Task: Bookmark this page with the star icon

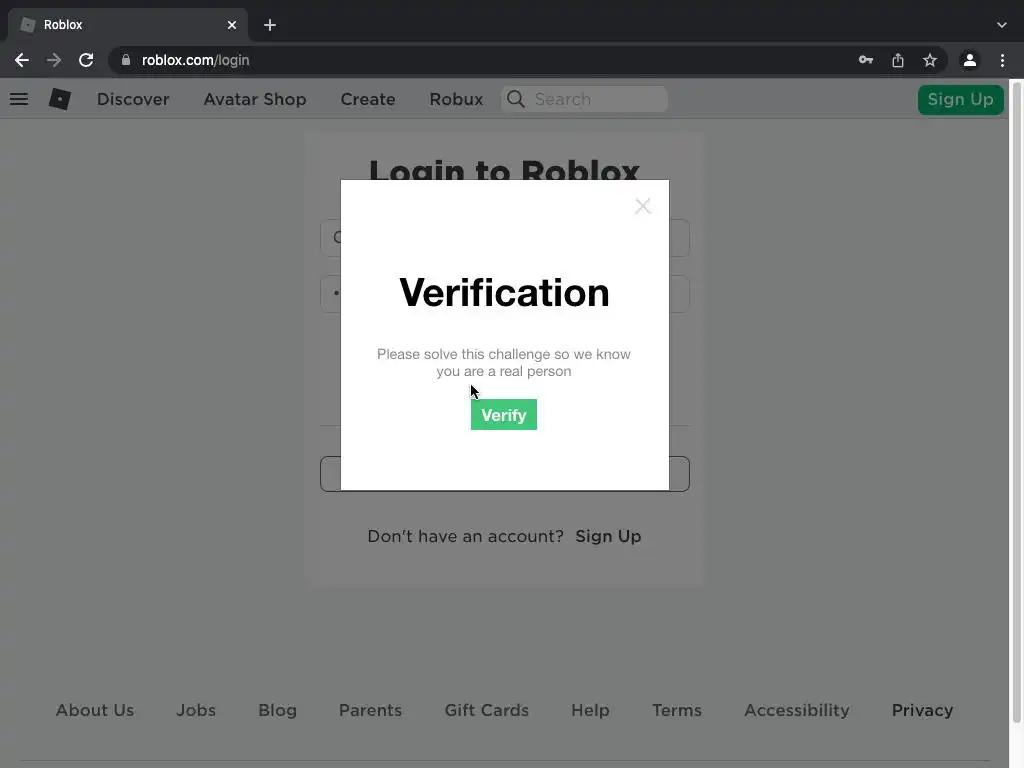Action: (930, 60)
